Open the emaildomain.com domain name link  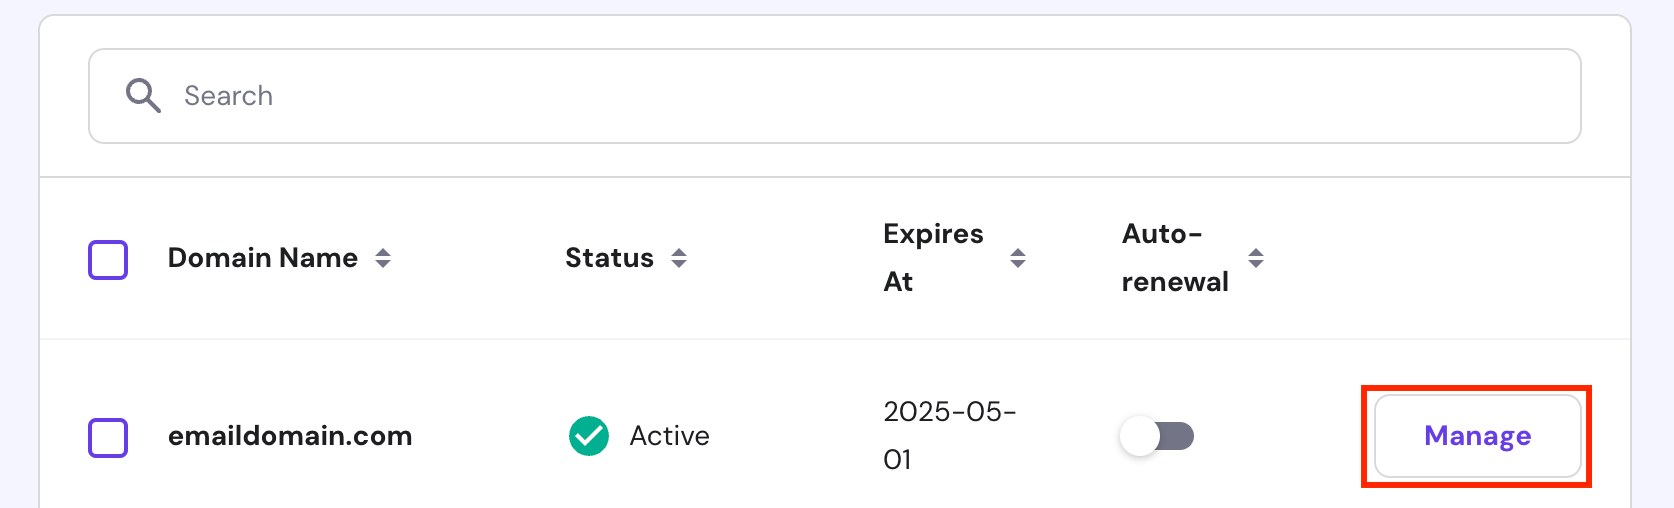290,436
